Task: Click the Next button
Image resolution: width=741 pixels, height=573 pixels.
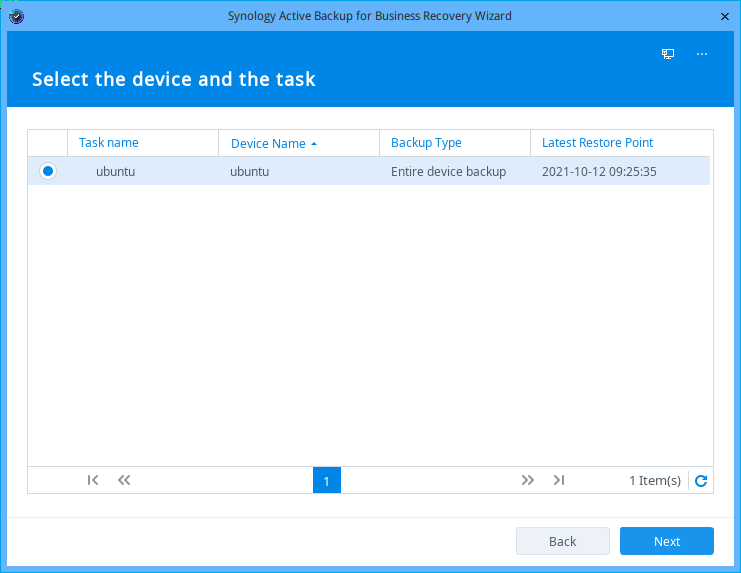Action: pyautogui.click(x=667, y=541)
